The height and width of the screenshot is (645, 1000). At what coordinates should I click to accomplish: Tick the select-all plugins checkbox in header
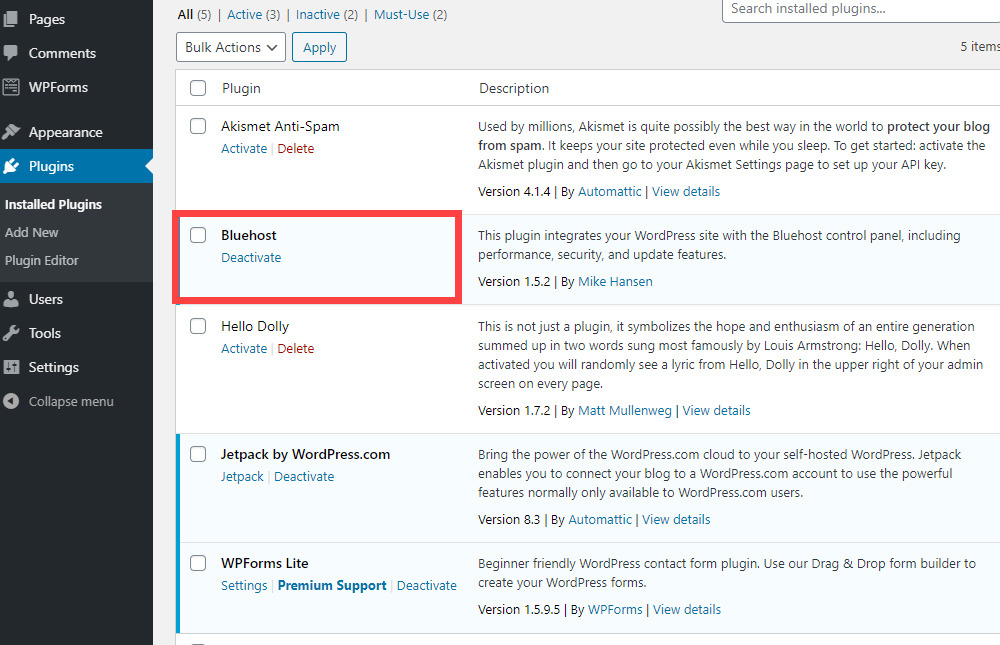tap(198, 88)
